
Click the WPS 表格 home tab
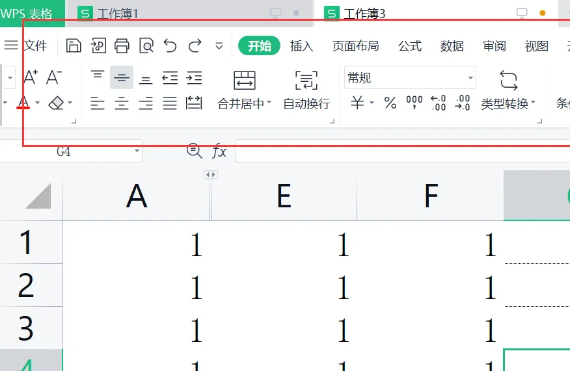(x=32, y=13)
